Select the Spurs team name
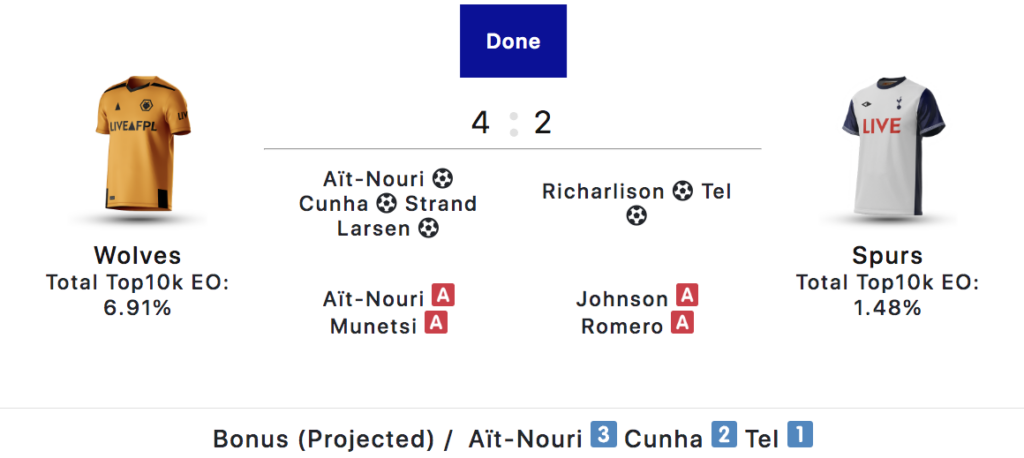The image size is (1024, 458). point(888,255)
